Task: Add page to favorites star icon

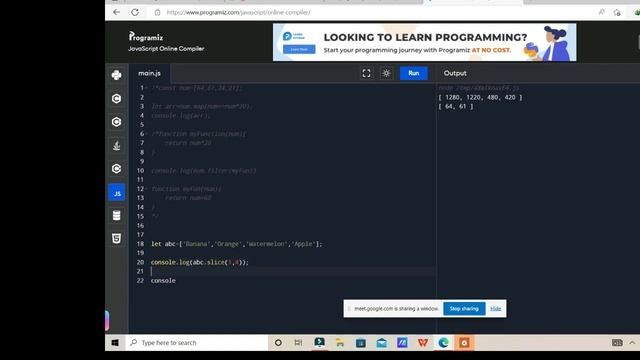Action: (617, 13)
